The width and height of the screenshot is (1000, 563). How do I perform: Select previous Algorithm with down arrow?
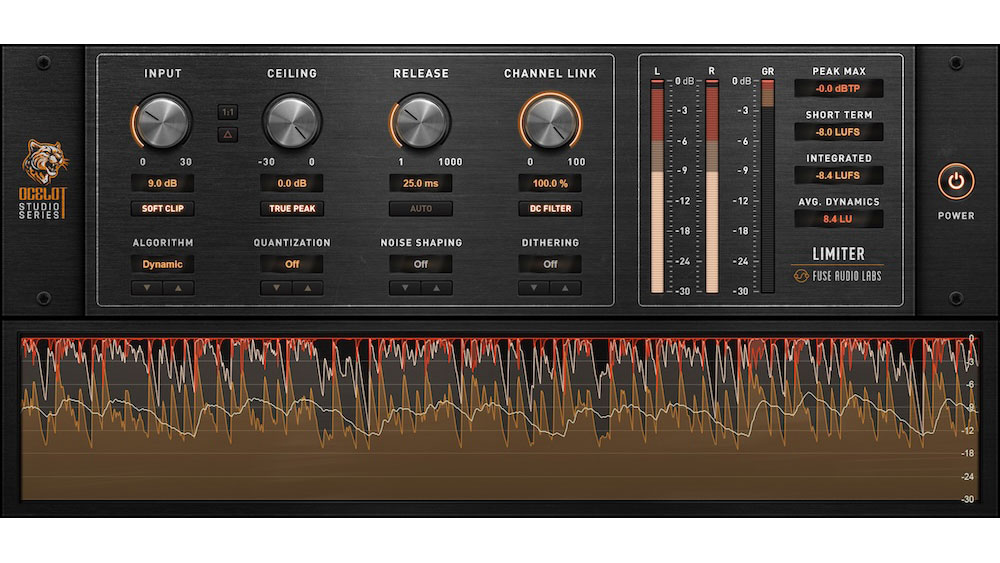tap(147, 288)
